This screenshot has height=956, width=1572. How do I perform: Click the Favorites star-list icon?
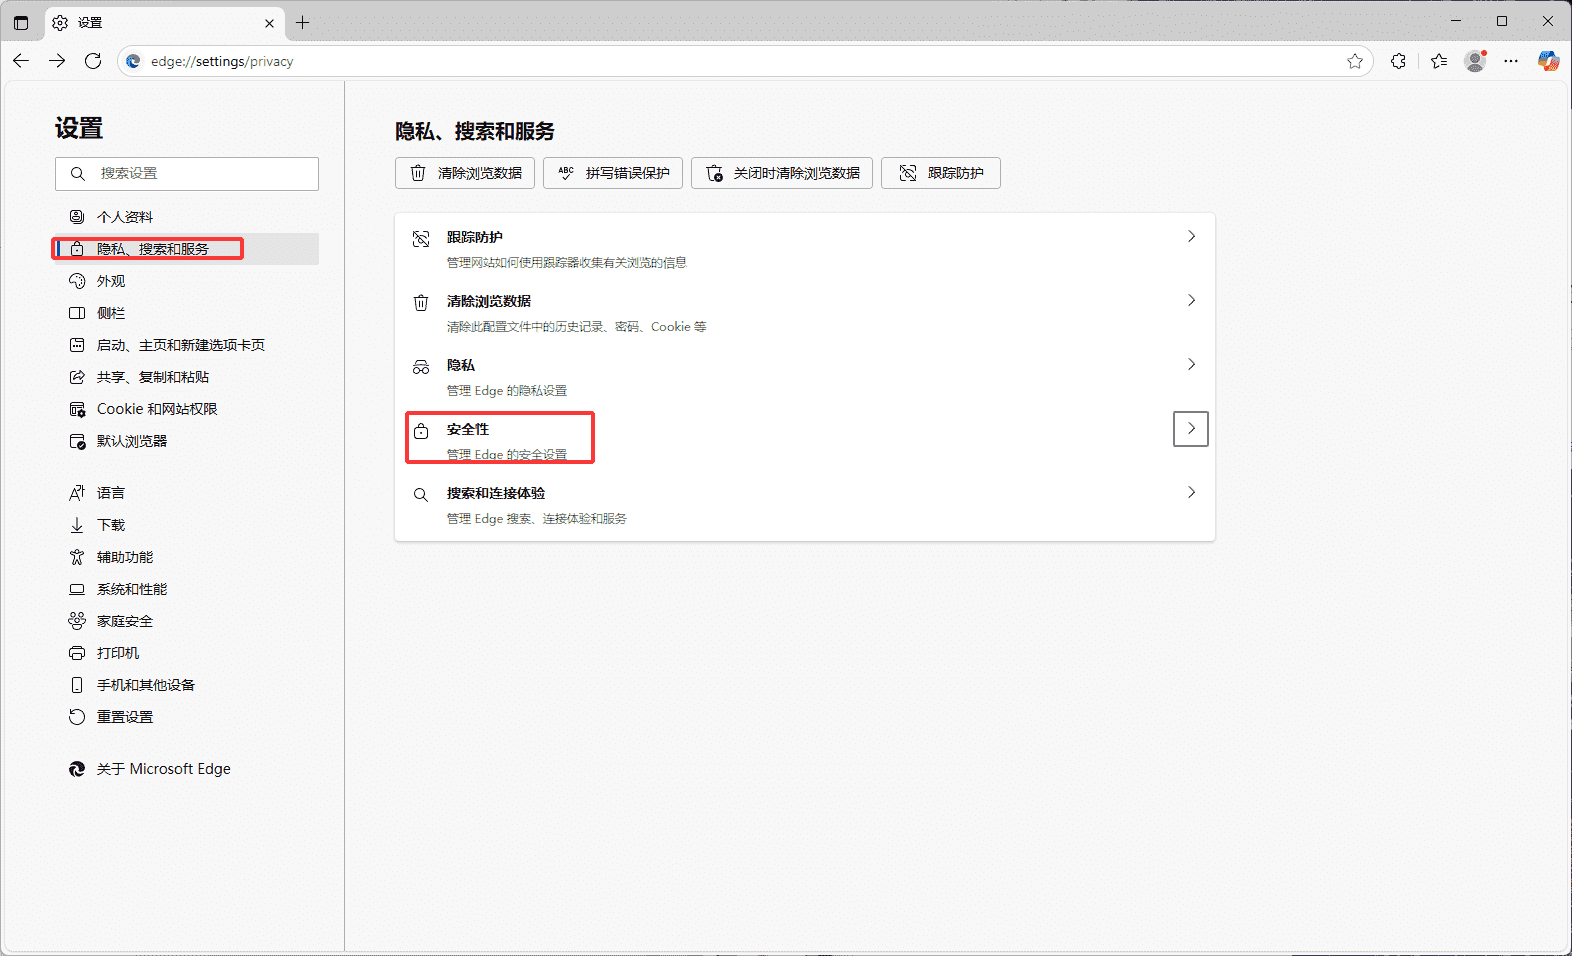(x=1439, y=61)
